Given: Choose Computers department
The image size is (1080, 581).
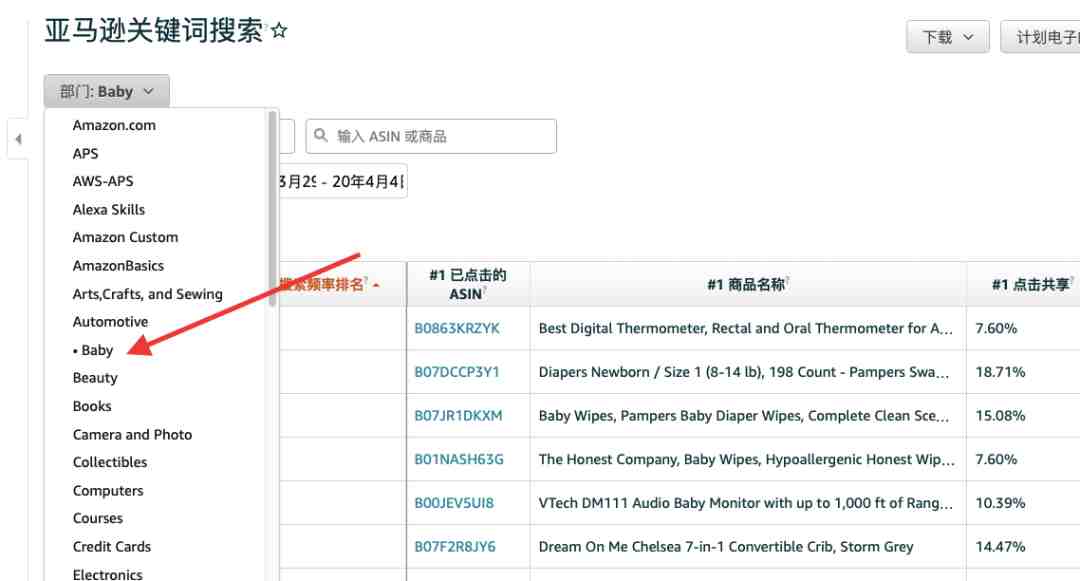Looking at the screenshot, I should point(108,491).
